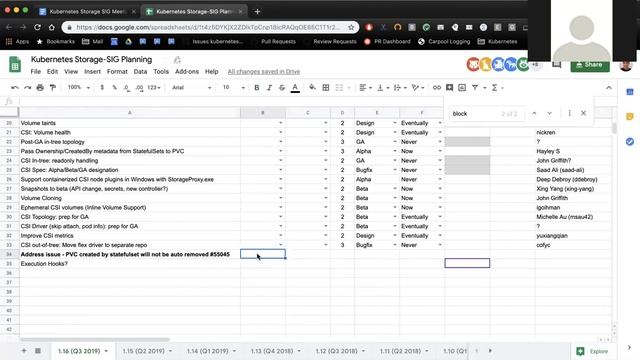Format as currency
The height and width of the screenshot is (360, 640).
(102, 88)
